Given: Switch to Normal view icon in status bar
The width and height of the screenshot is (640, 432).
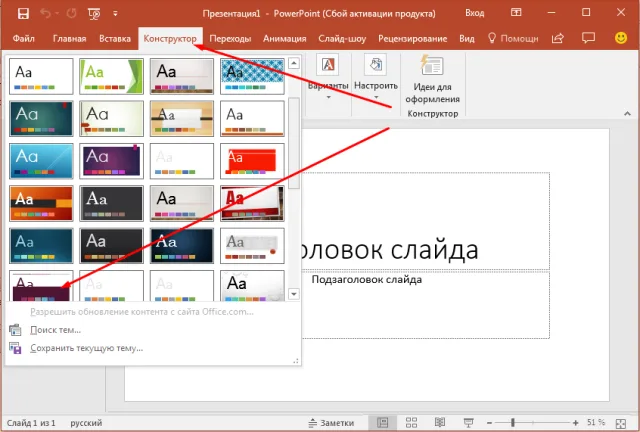Looking at the screenshot, I should click(x=382, y=423).
